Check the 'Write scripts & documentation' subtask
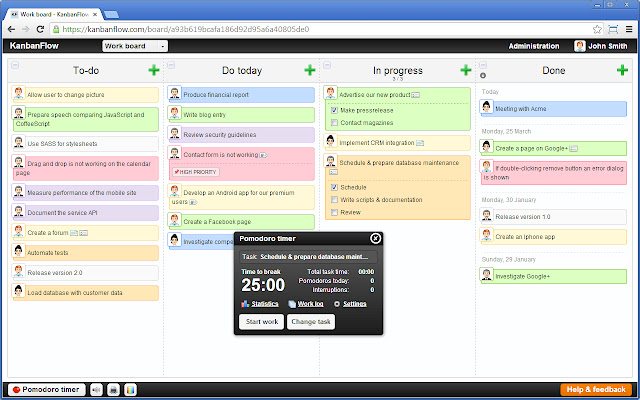This screenshot has width=640, height=400. tap(334, 200)
